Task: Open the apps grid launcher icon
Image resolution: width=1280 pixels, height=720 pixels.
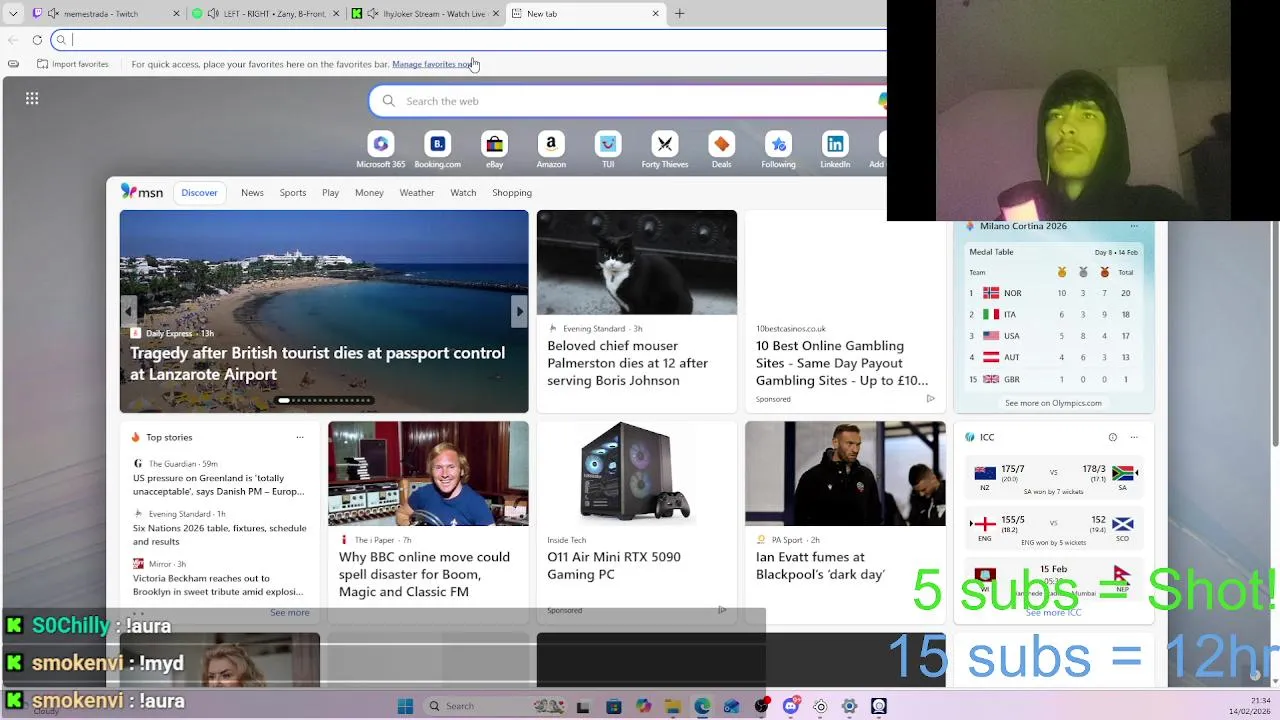Action: [x=32, y=98]
